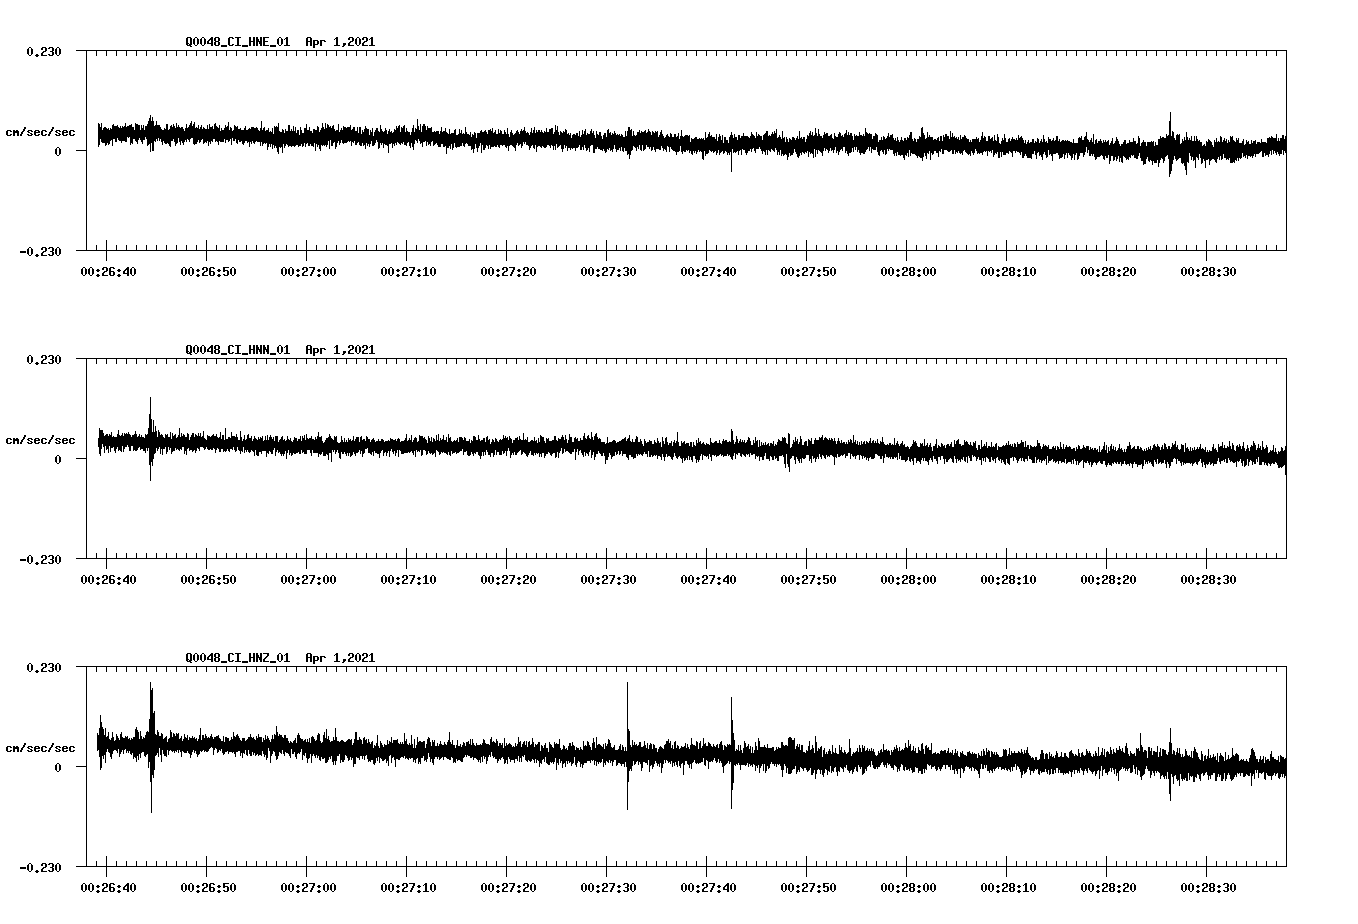
Task: Select the cm/sec/sec unit label on bottom plot
Action: 38,746
